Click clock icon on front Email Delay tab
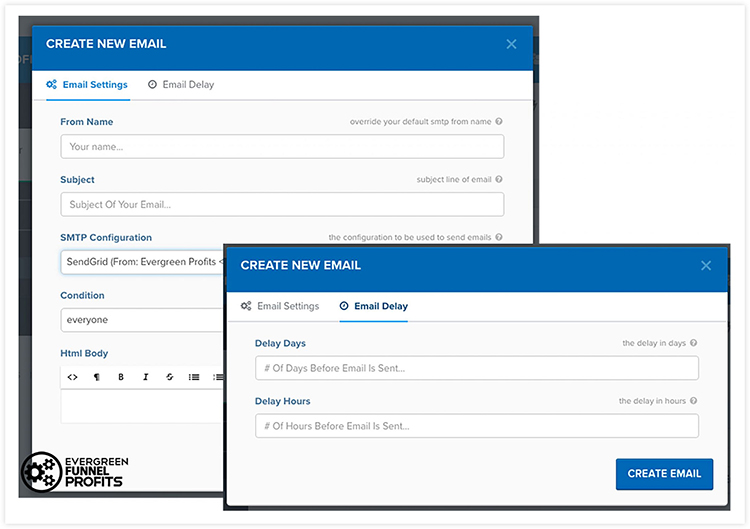 click(344, 306)
